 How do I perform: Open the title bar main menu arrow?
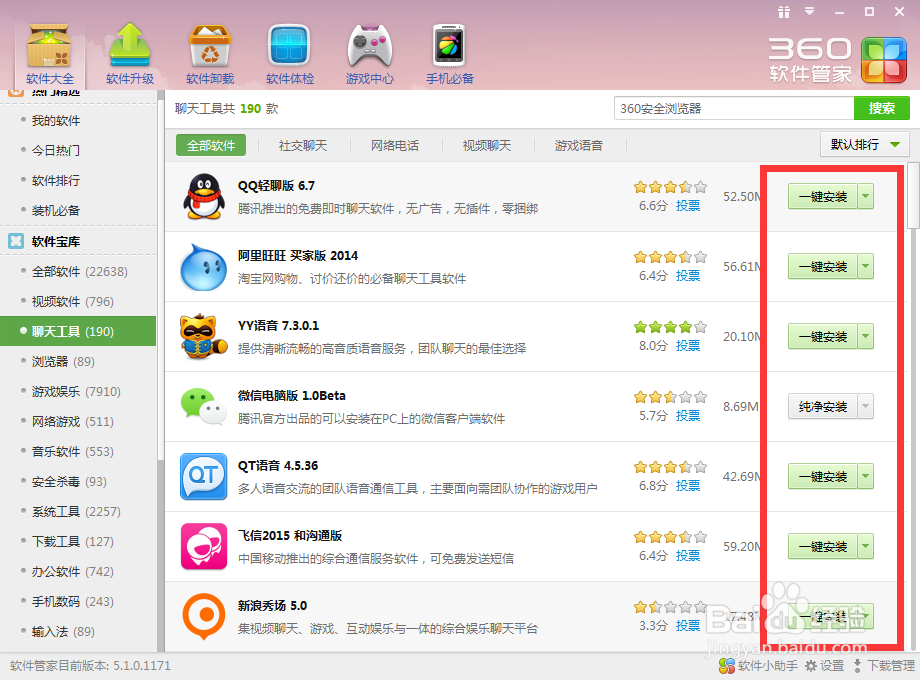coord(810,11)
